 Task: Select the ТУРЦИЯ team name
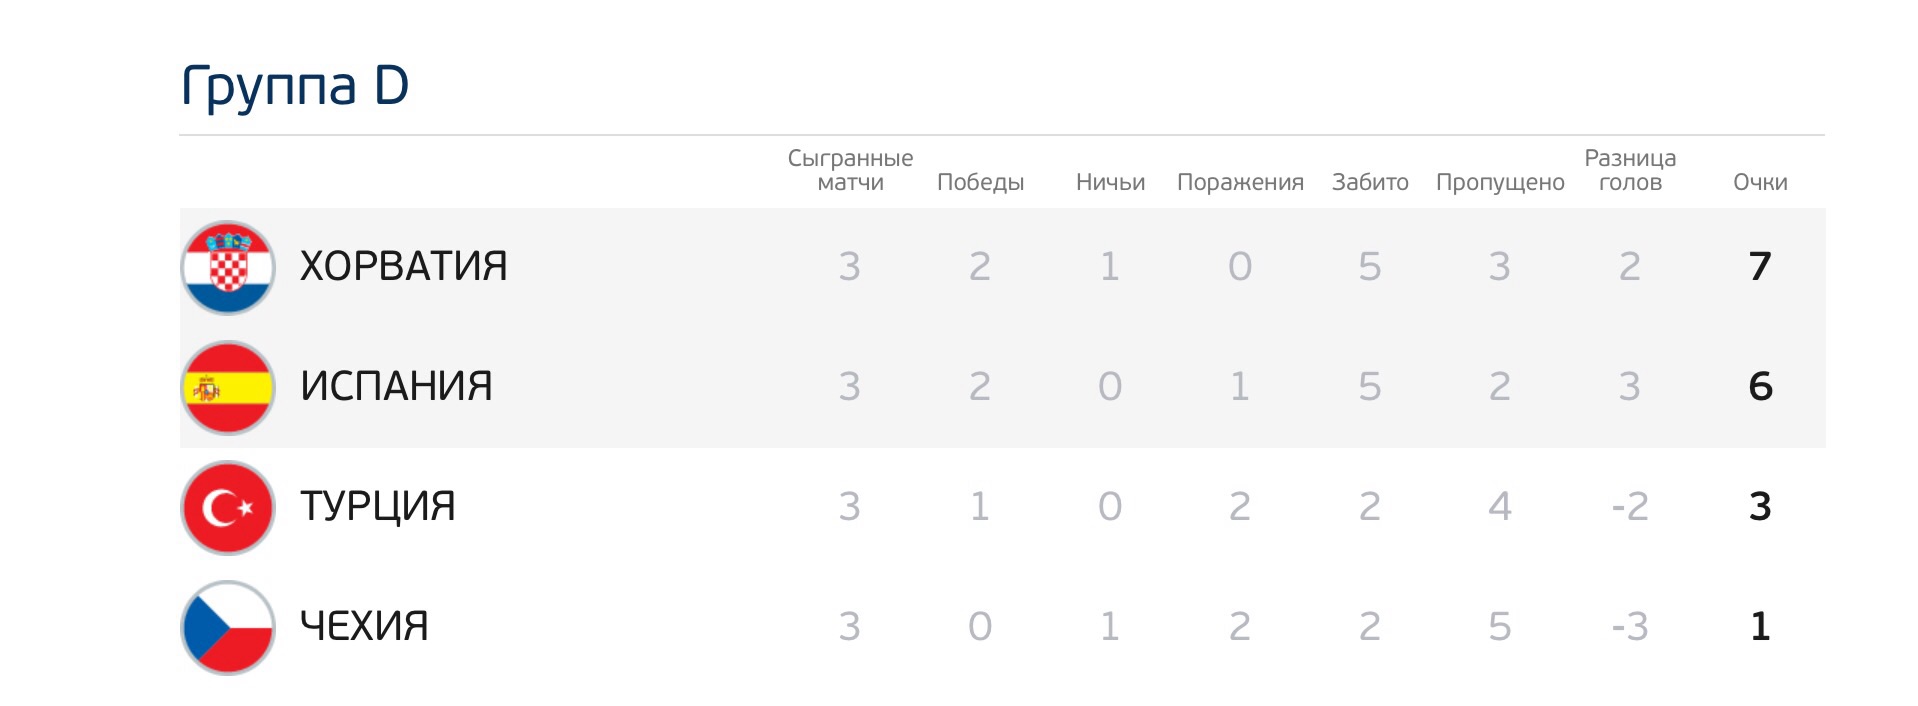[377, 507]
